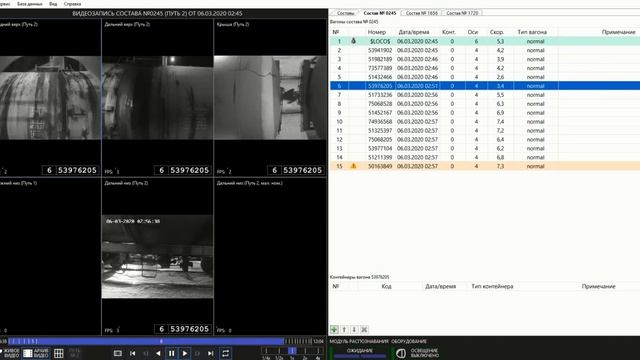Select the 'Крыша (Путь 2)' camera feed
Screen dimensions: 640x360
pos(270,98)
